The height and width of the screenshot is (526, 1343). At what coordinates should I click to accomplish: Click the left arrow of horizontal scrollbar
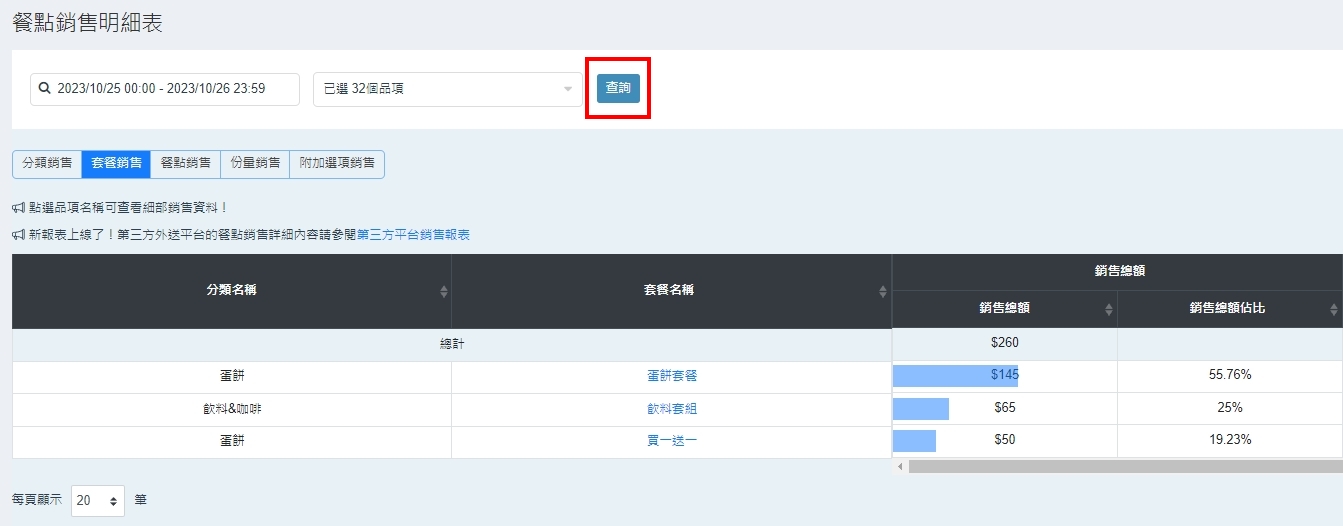[x=900, y=467]
